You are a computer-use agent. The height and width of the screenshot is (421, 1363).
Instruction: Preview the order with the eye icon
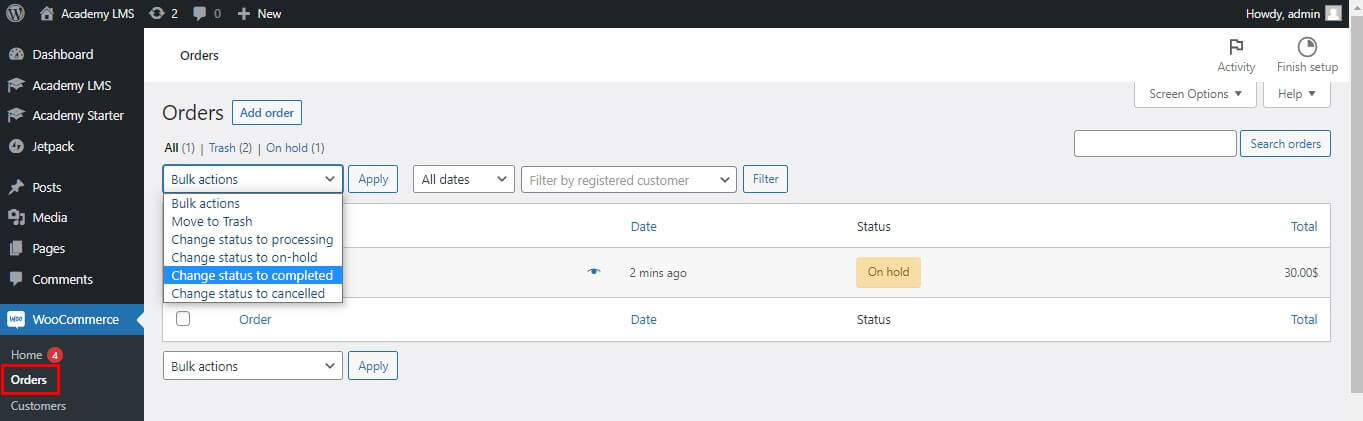point(594,272)
